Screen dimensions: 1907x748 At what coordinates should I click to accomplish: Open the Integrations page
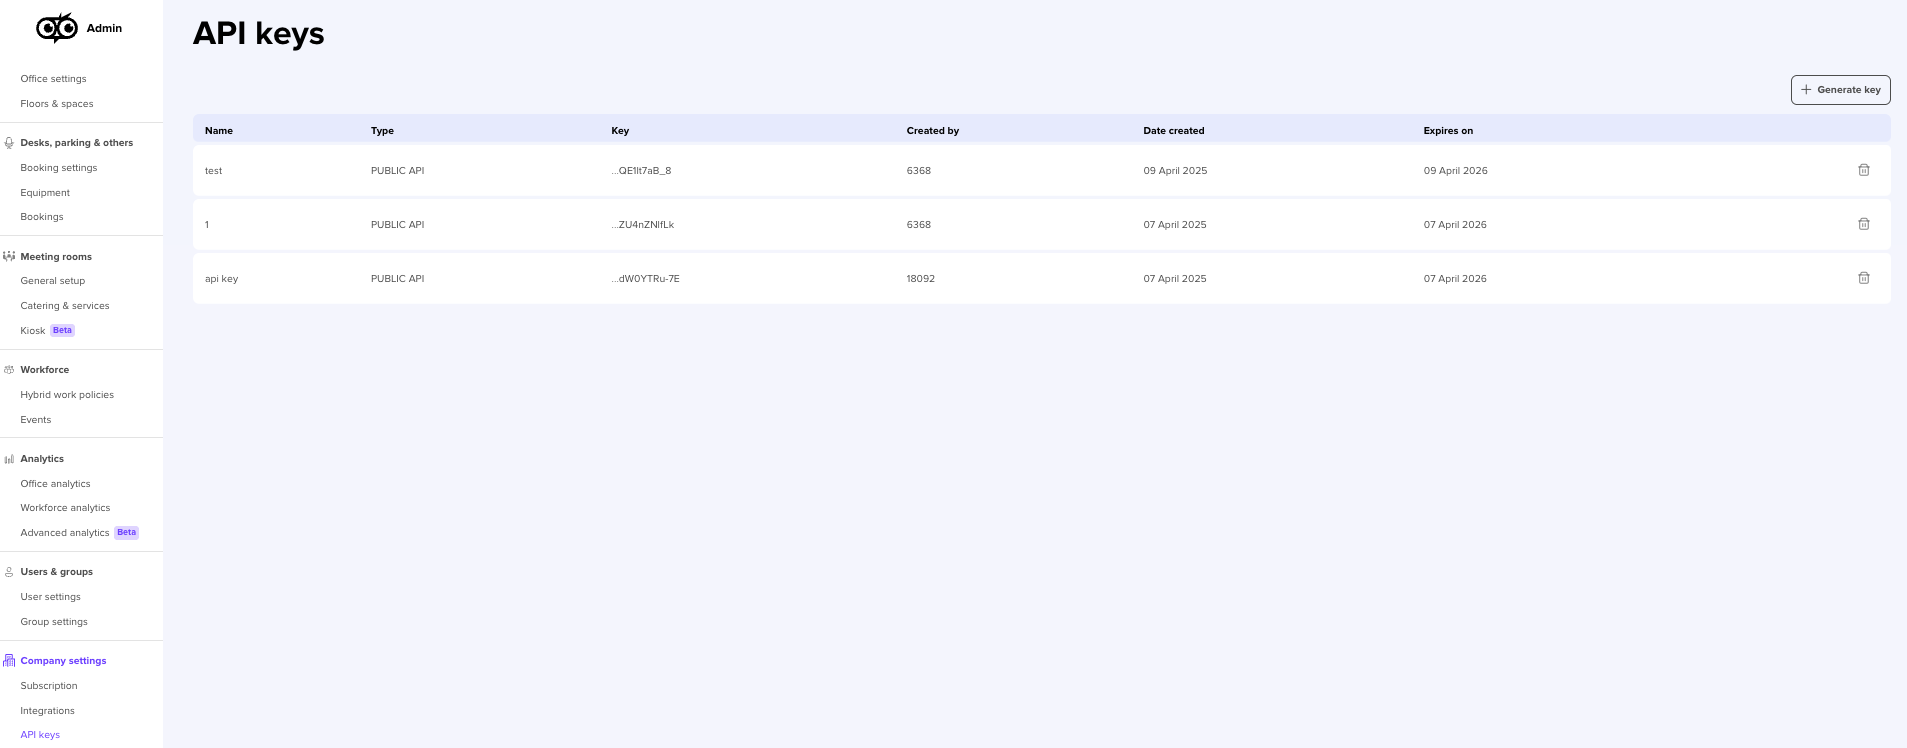[47, 711]
